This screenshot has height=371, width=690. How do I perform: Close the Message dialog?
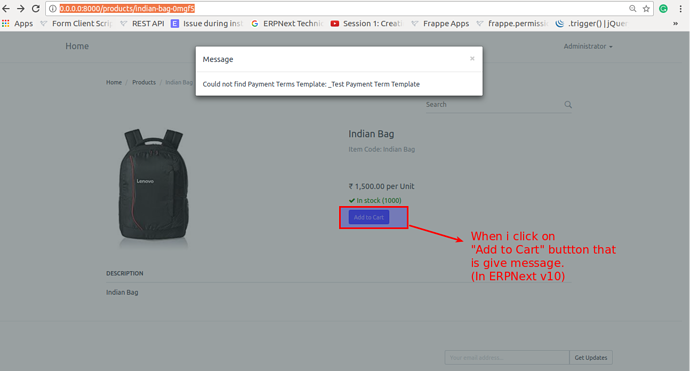472,59
